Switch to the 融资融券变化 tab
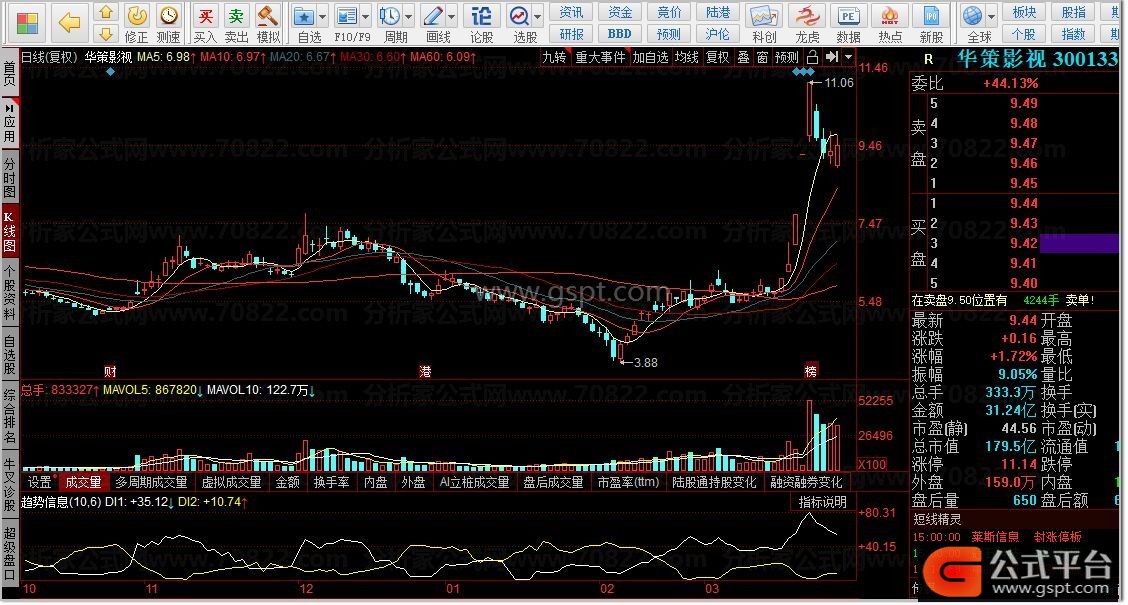Screen dimensions: 1128x605 [806, 482]
